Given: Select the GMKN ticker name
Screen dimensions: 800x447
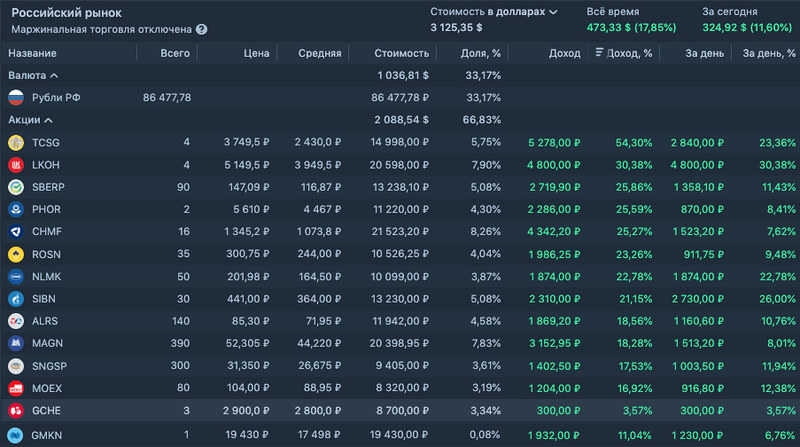Looking at the screenshot, I should 46,435.
